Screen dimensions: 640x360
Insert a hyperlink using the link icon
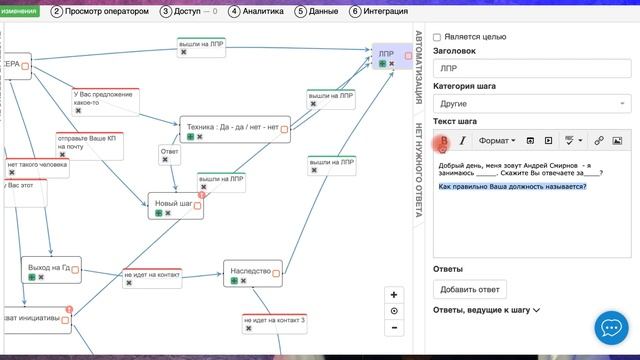[599, 141]
